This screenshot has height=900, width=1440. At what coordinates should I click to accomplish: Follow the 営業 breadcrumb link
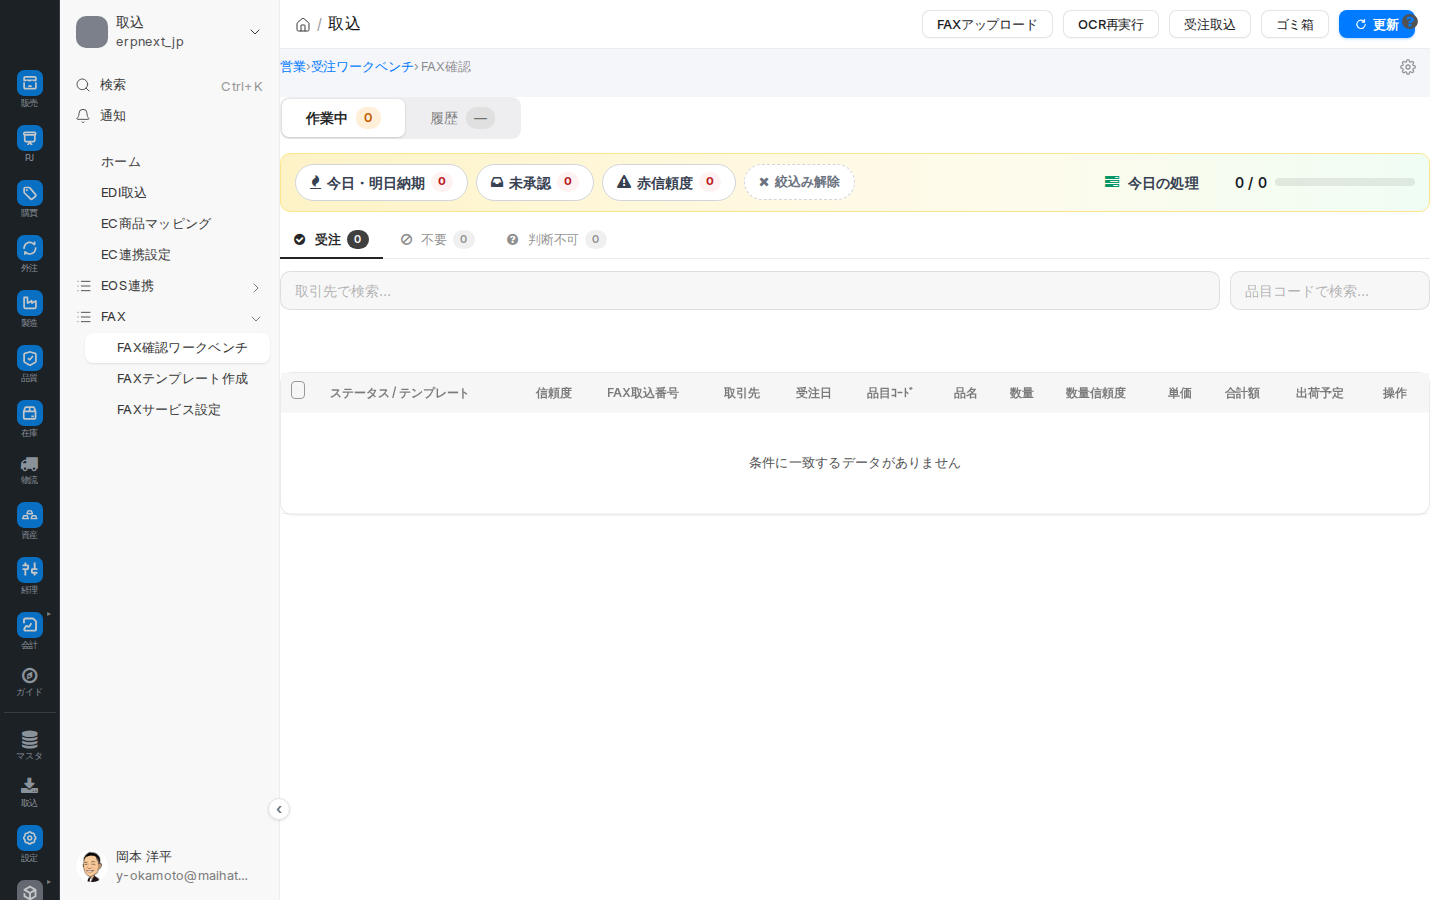click(x=293, y=67)
